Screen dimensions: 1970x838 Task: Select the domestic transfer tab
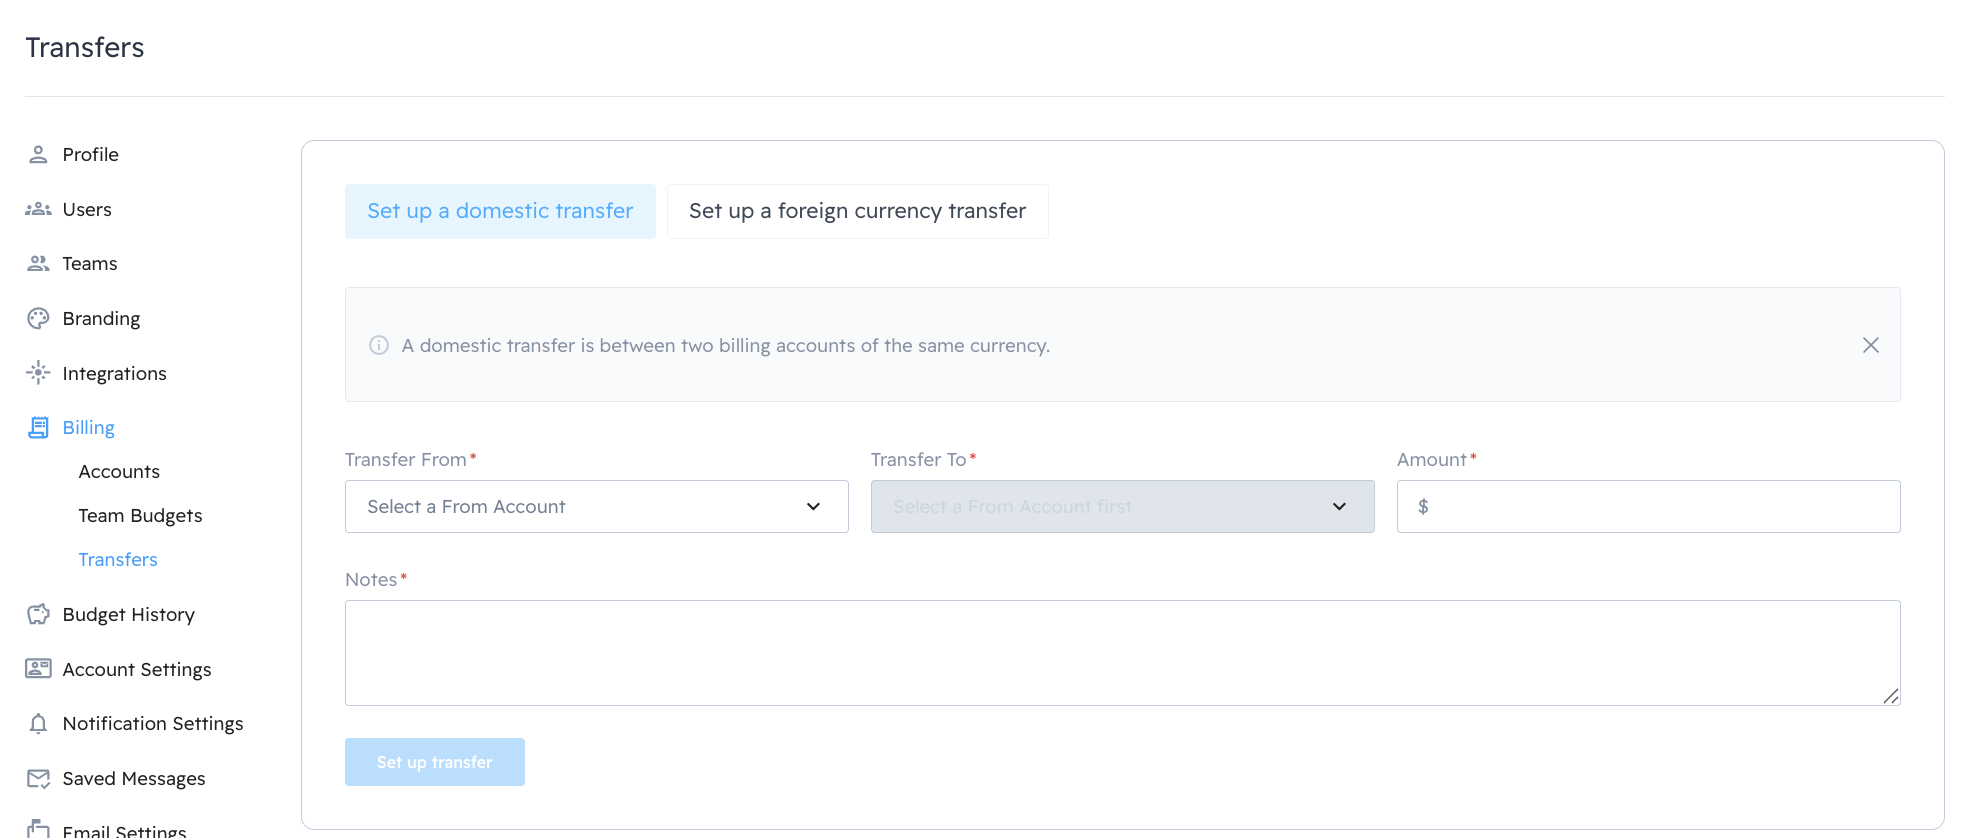coord(500,211)
